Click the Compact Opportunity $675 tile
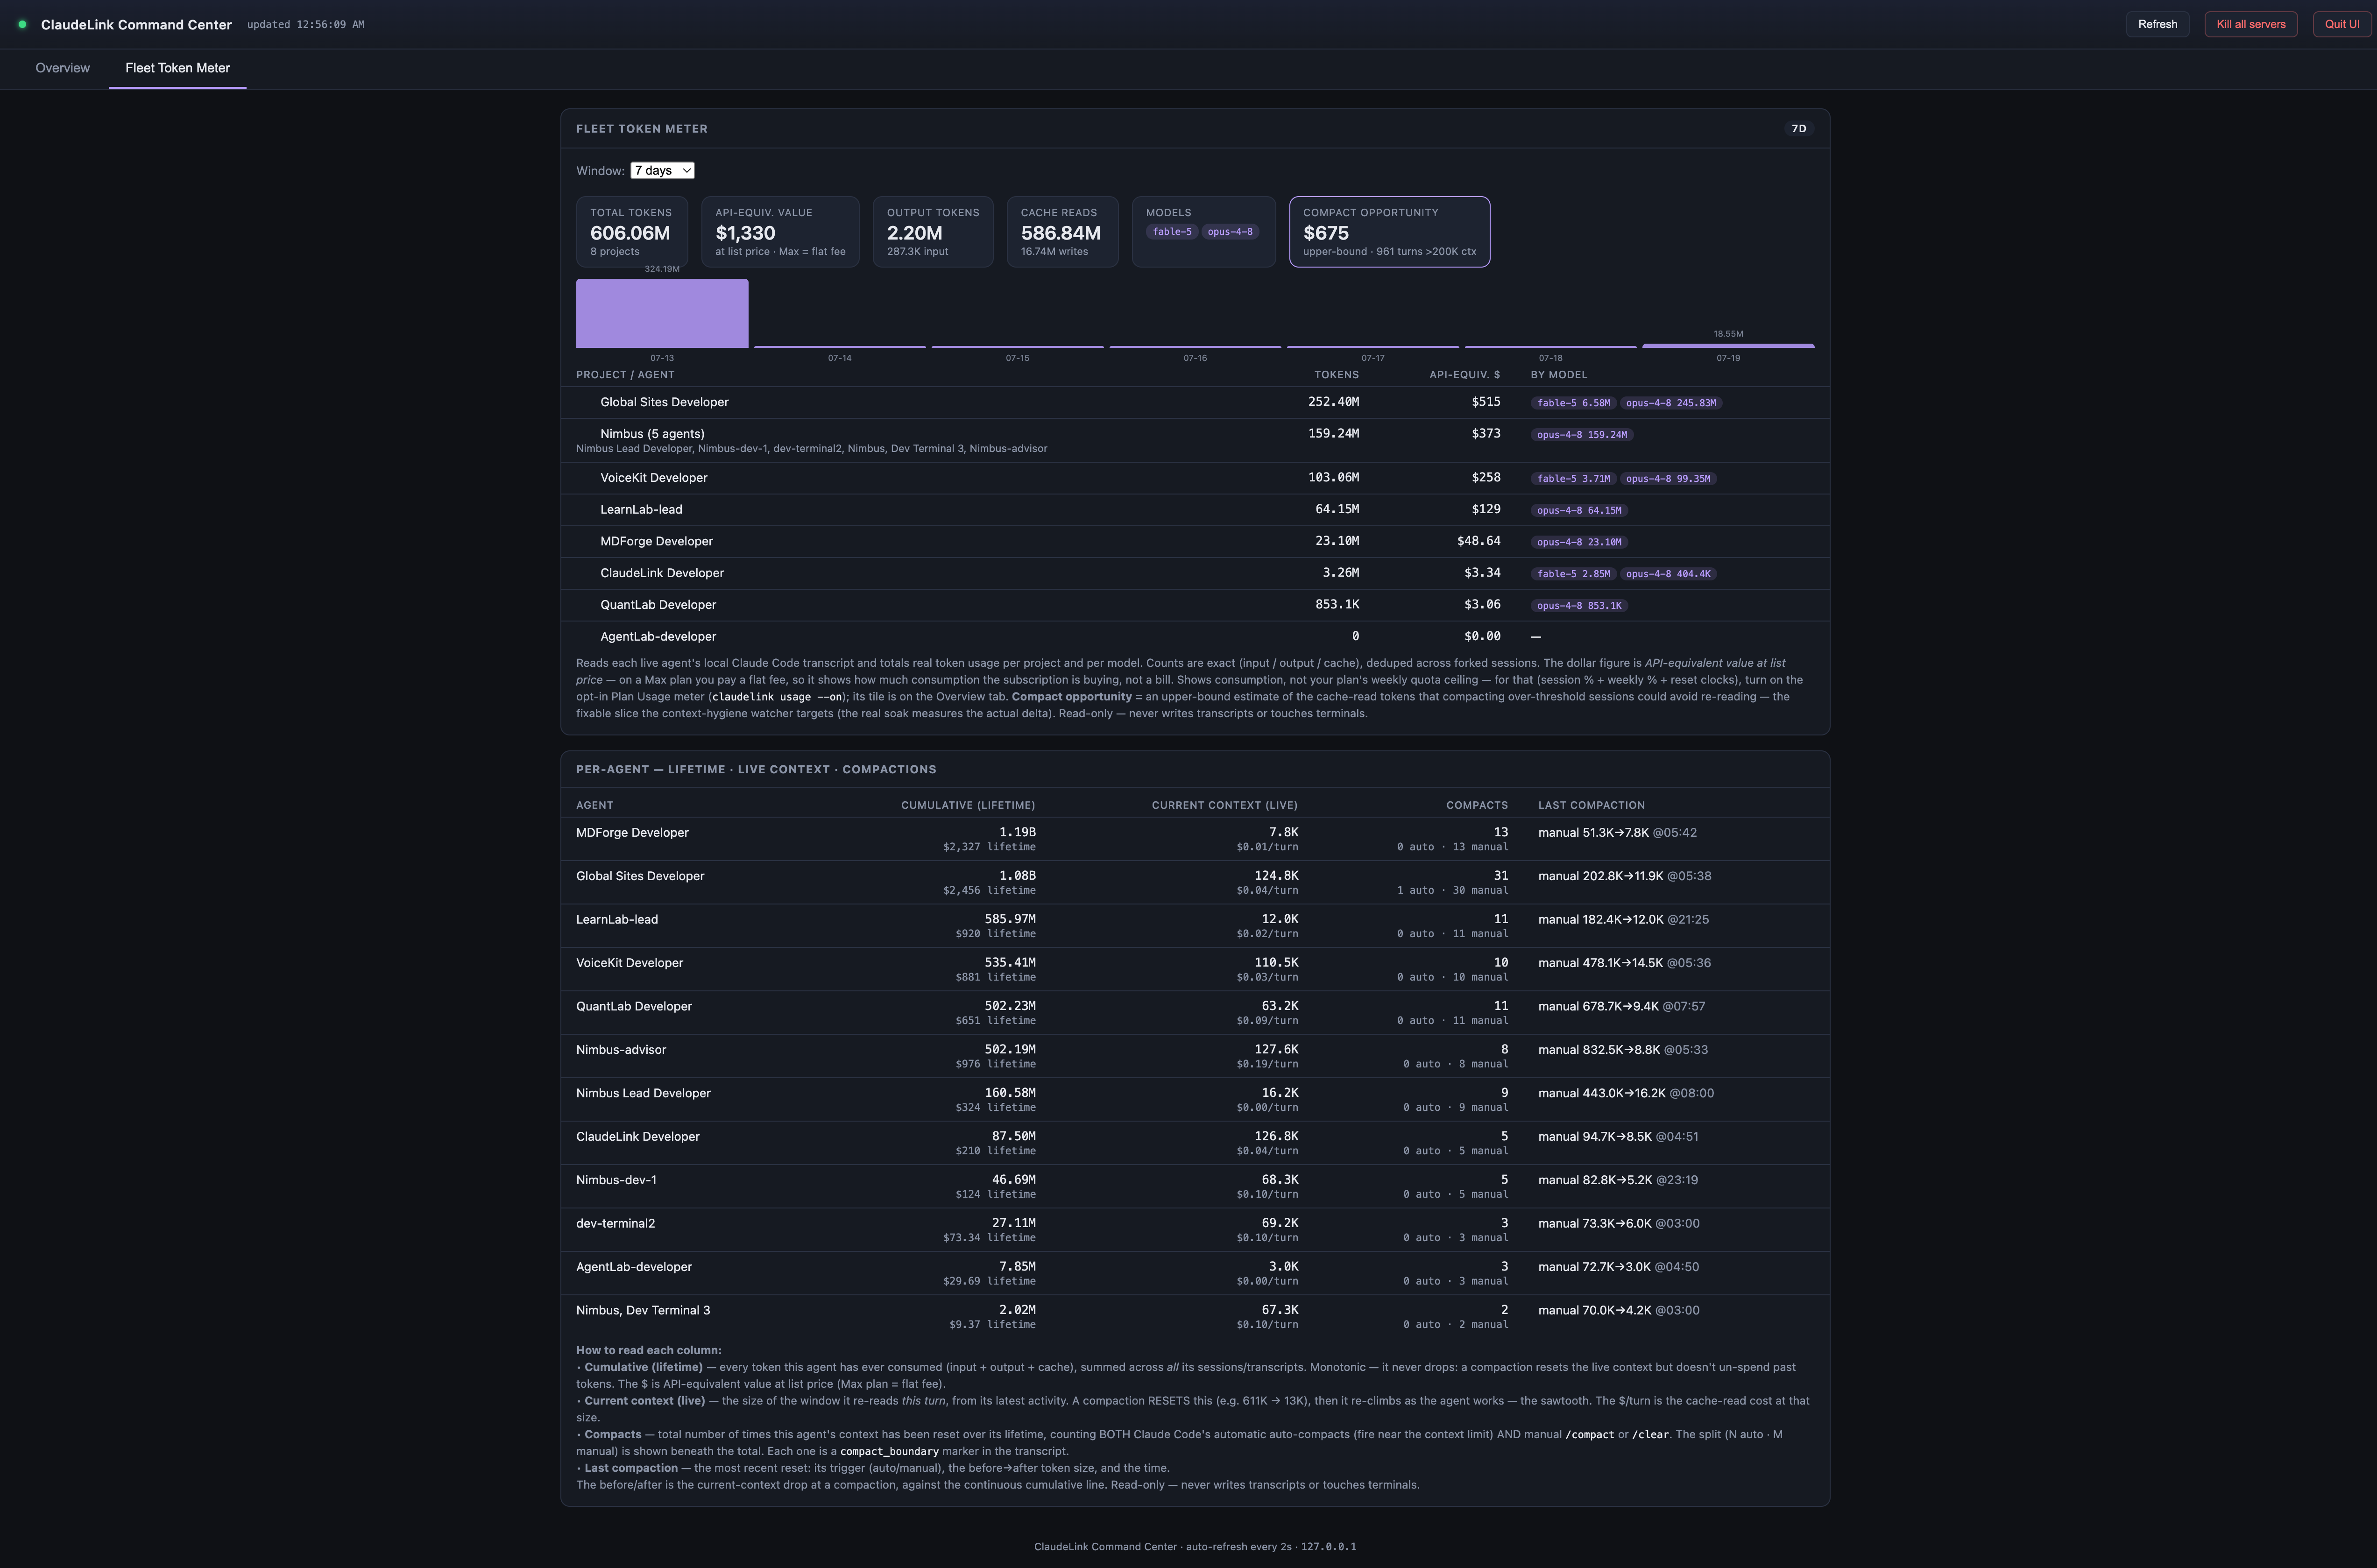The image size is (2377, 1568). point(1389,232)
